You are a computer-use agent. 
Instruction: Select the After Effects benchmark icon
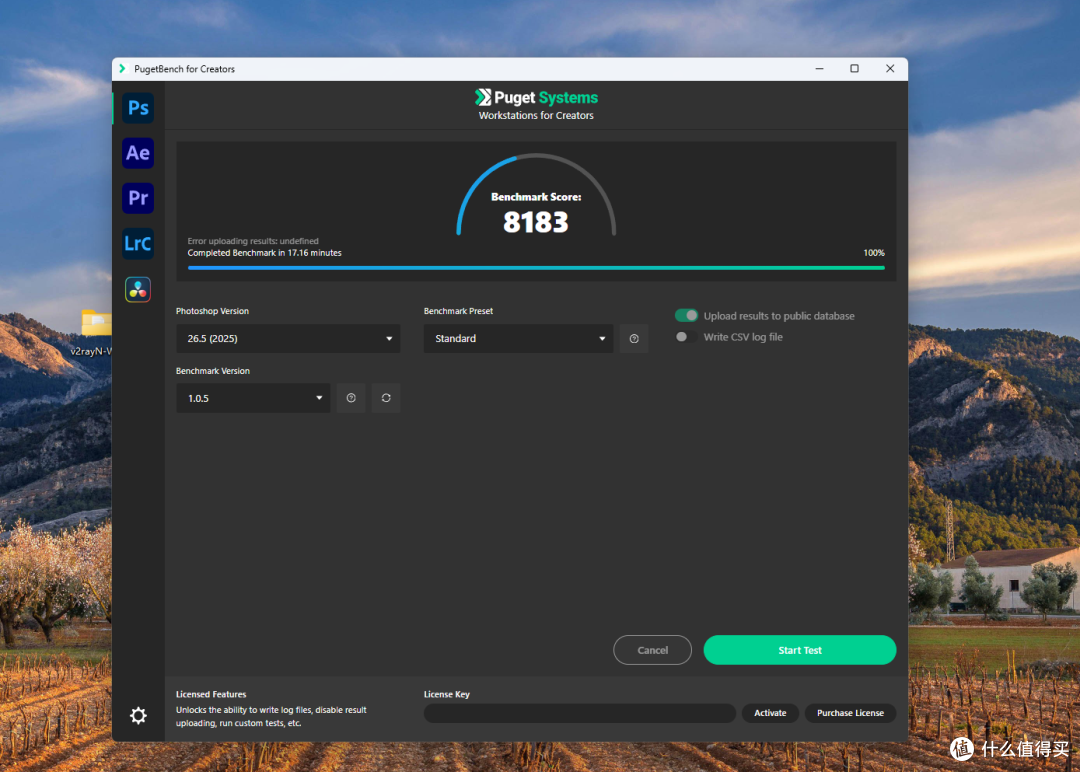point(138,153)
